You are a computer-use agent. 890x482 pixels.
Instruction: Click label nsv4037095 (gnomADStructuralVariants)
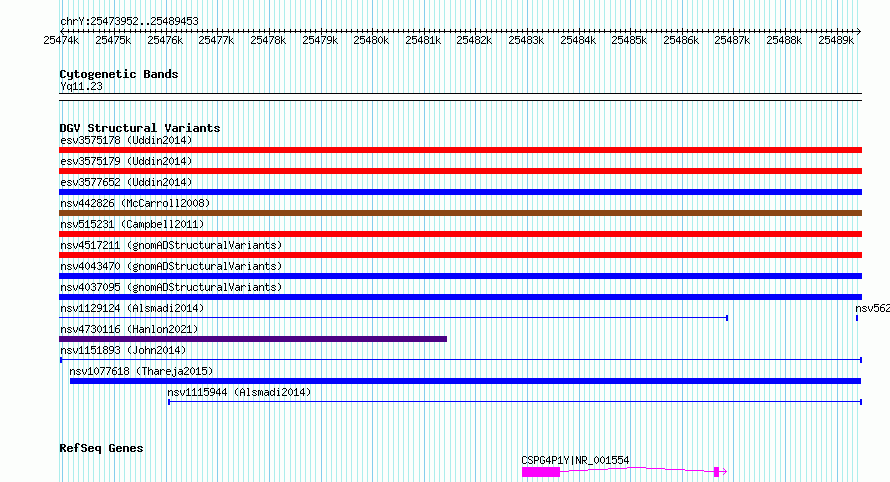pos(171,287)
